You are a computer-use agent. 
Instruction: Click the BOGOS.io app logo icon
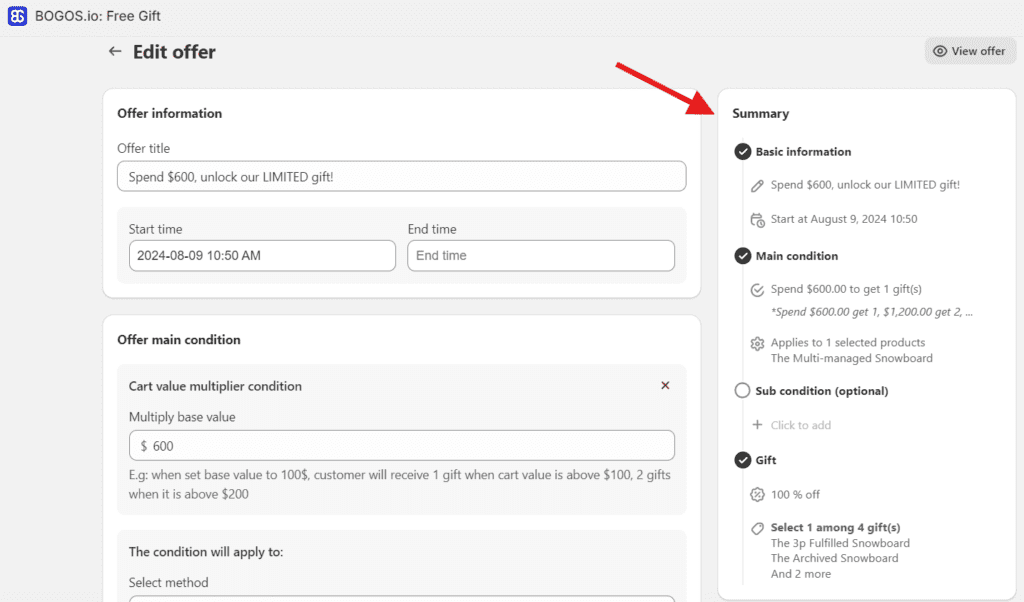[17, 16]
